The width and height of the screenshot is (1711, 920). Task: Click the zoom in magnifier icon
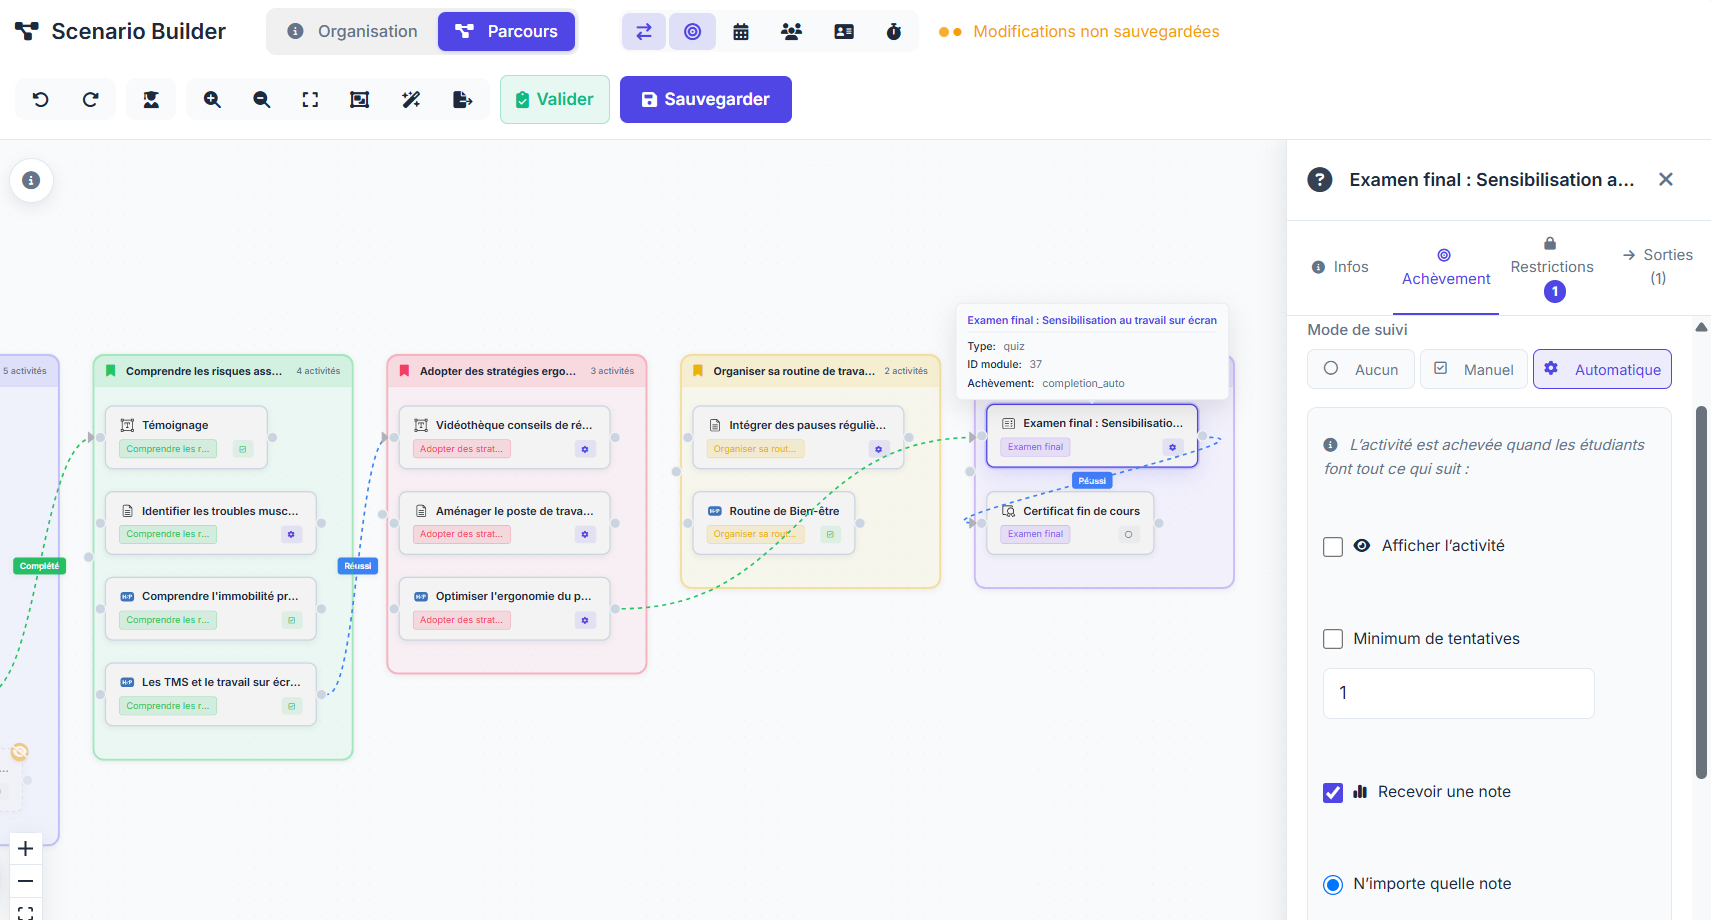coord(212,99)
